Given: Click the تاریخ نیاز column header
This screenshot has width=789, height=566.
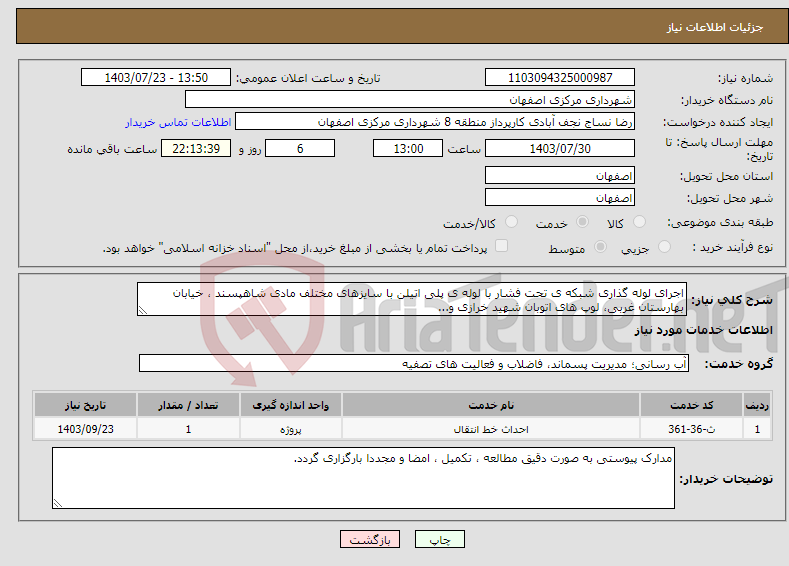Looking at the screenshot, I should (86, 405).
